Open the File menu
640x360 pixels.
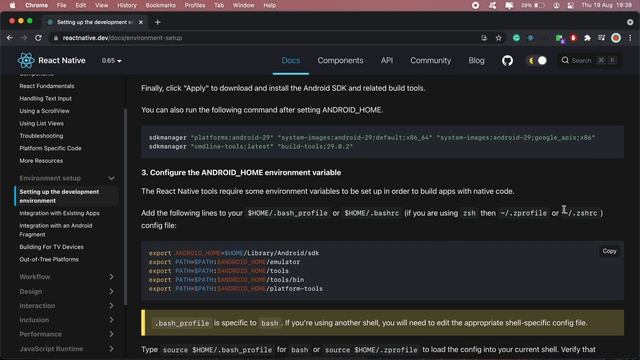[61, 5]
